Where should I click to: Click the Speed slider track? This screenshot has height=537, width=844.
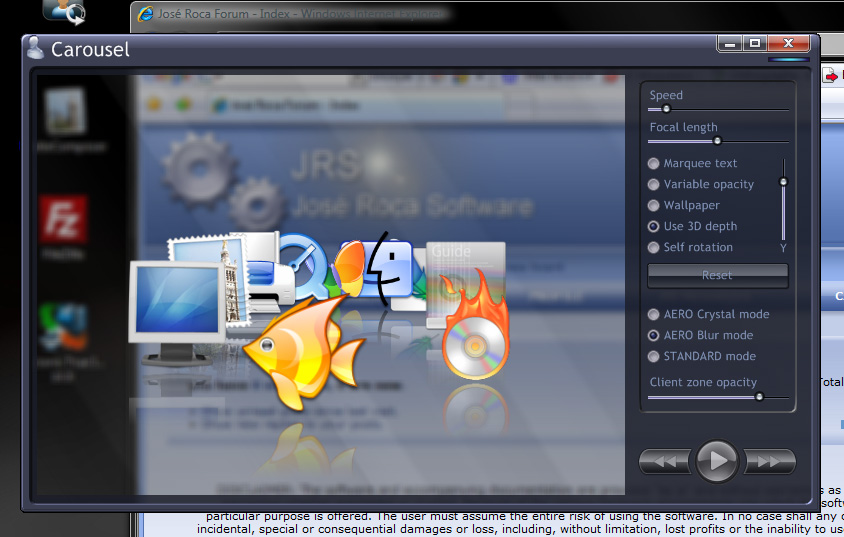click(719, 109)
